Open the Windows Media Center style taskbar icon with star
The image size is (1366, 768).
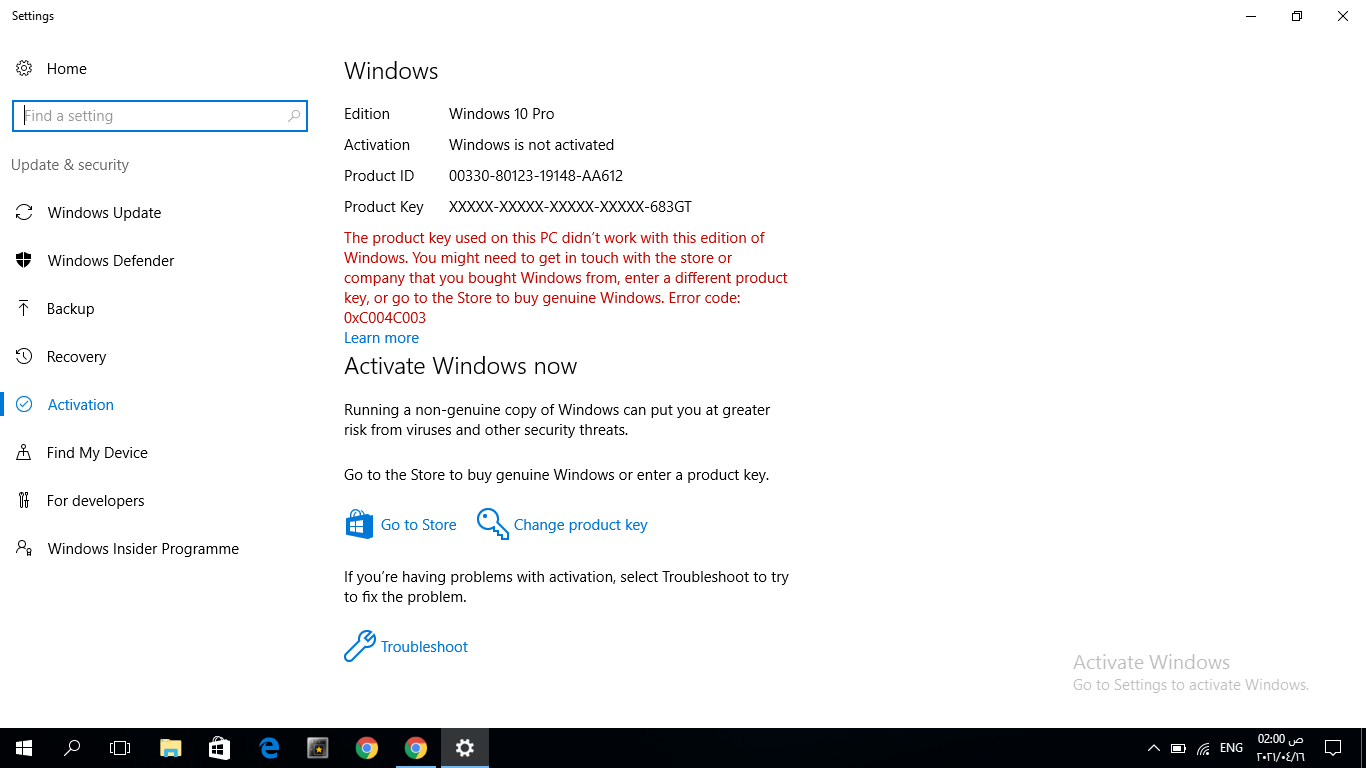318,748
